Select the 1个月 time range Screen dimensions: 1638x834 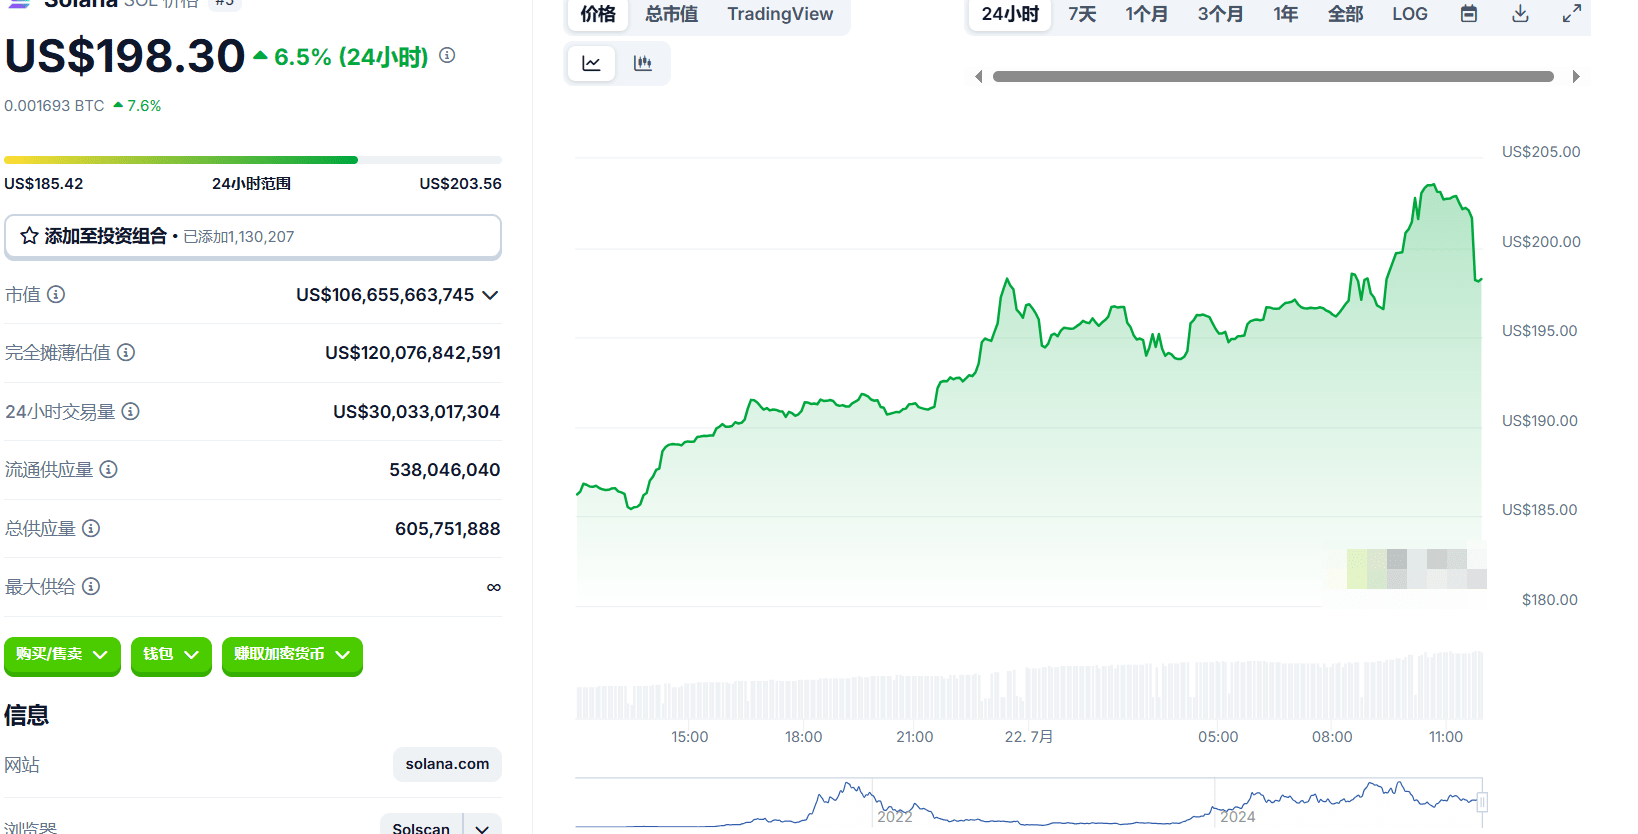point(1146,14)
